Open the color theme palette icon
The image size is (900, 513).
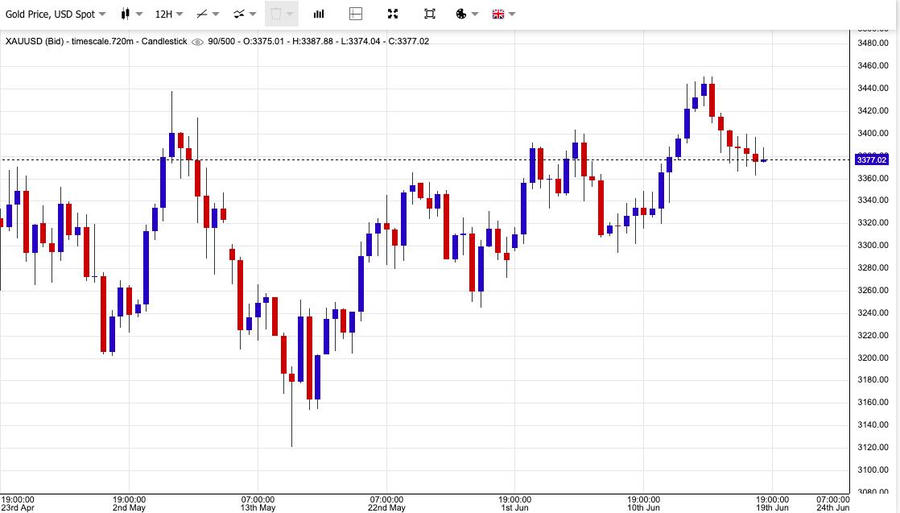[x=461, y=14]
